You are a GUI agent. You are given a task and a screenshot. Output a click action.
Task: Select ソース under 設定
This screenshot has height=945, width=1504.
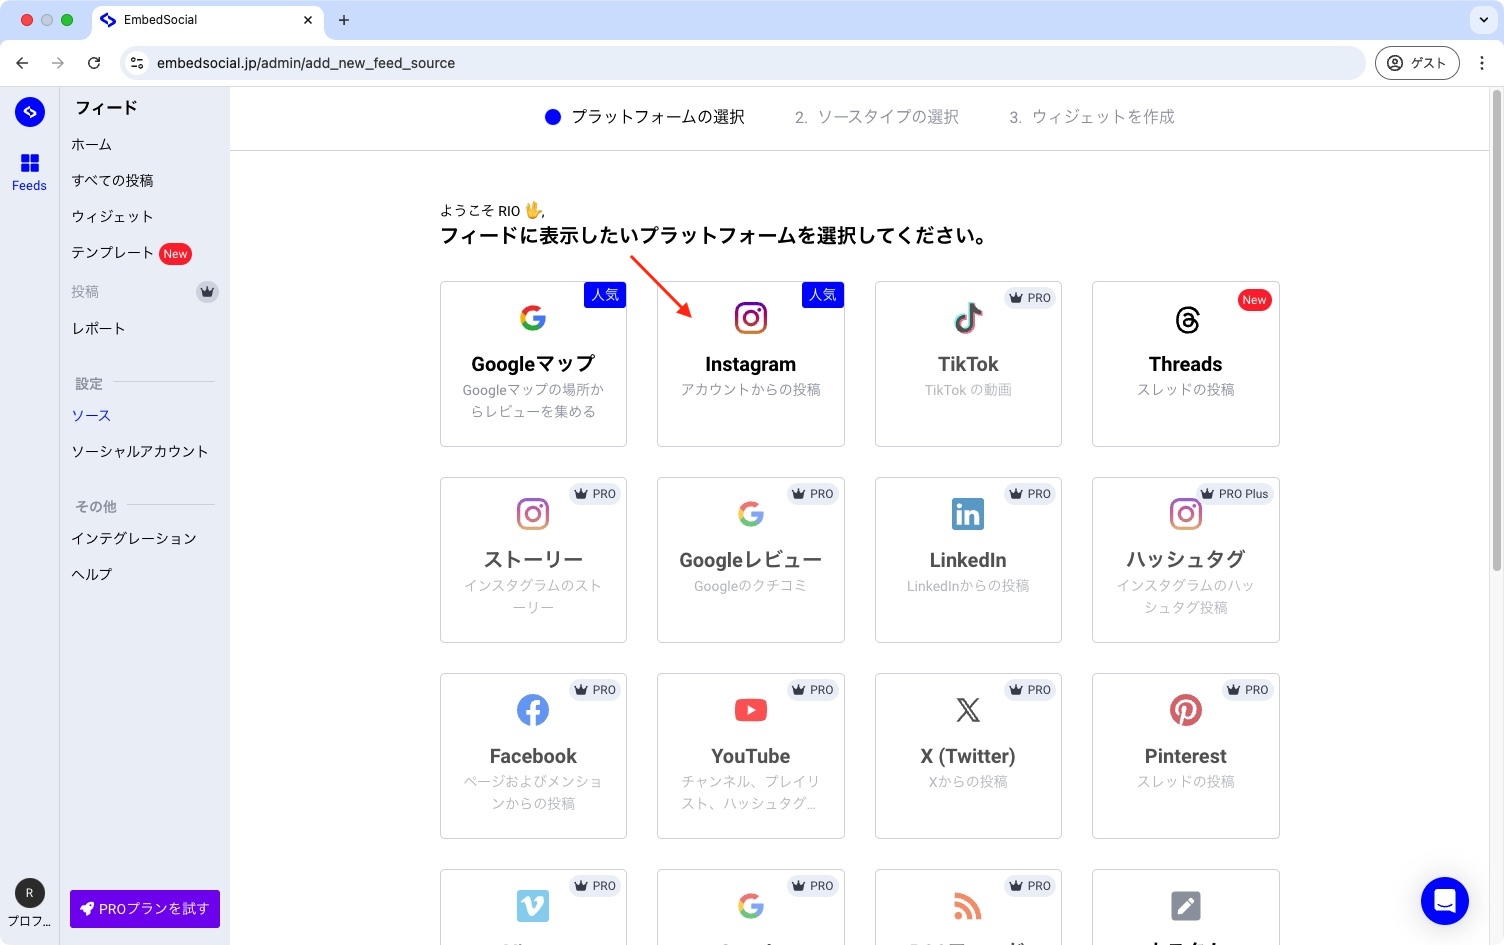pos(91,416)
